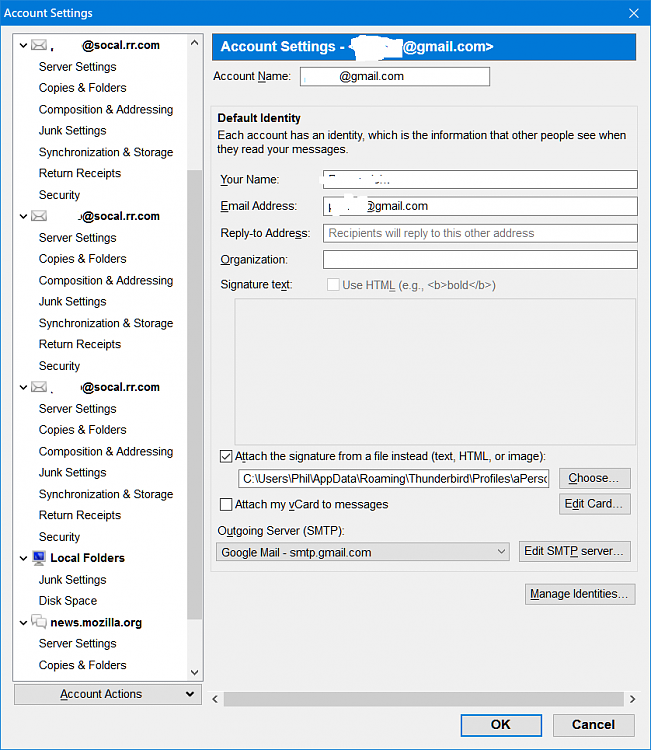
Task: Open the Account Actions dropdown
Action: pos(108,694)
